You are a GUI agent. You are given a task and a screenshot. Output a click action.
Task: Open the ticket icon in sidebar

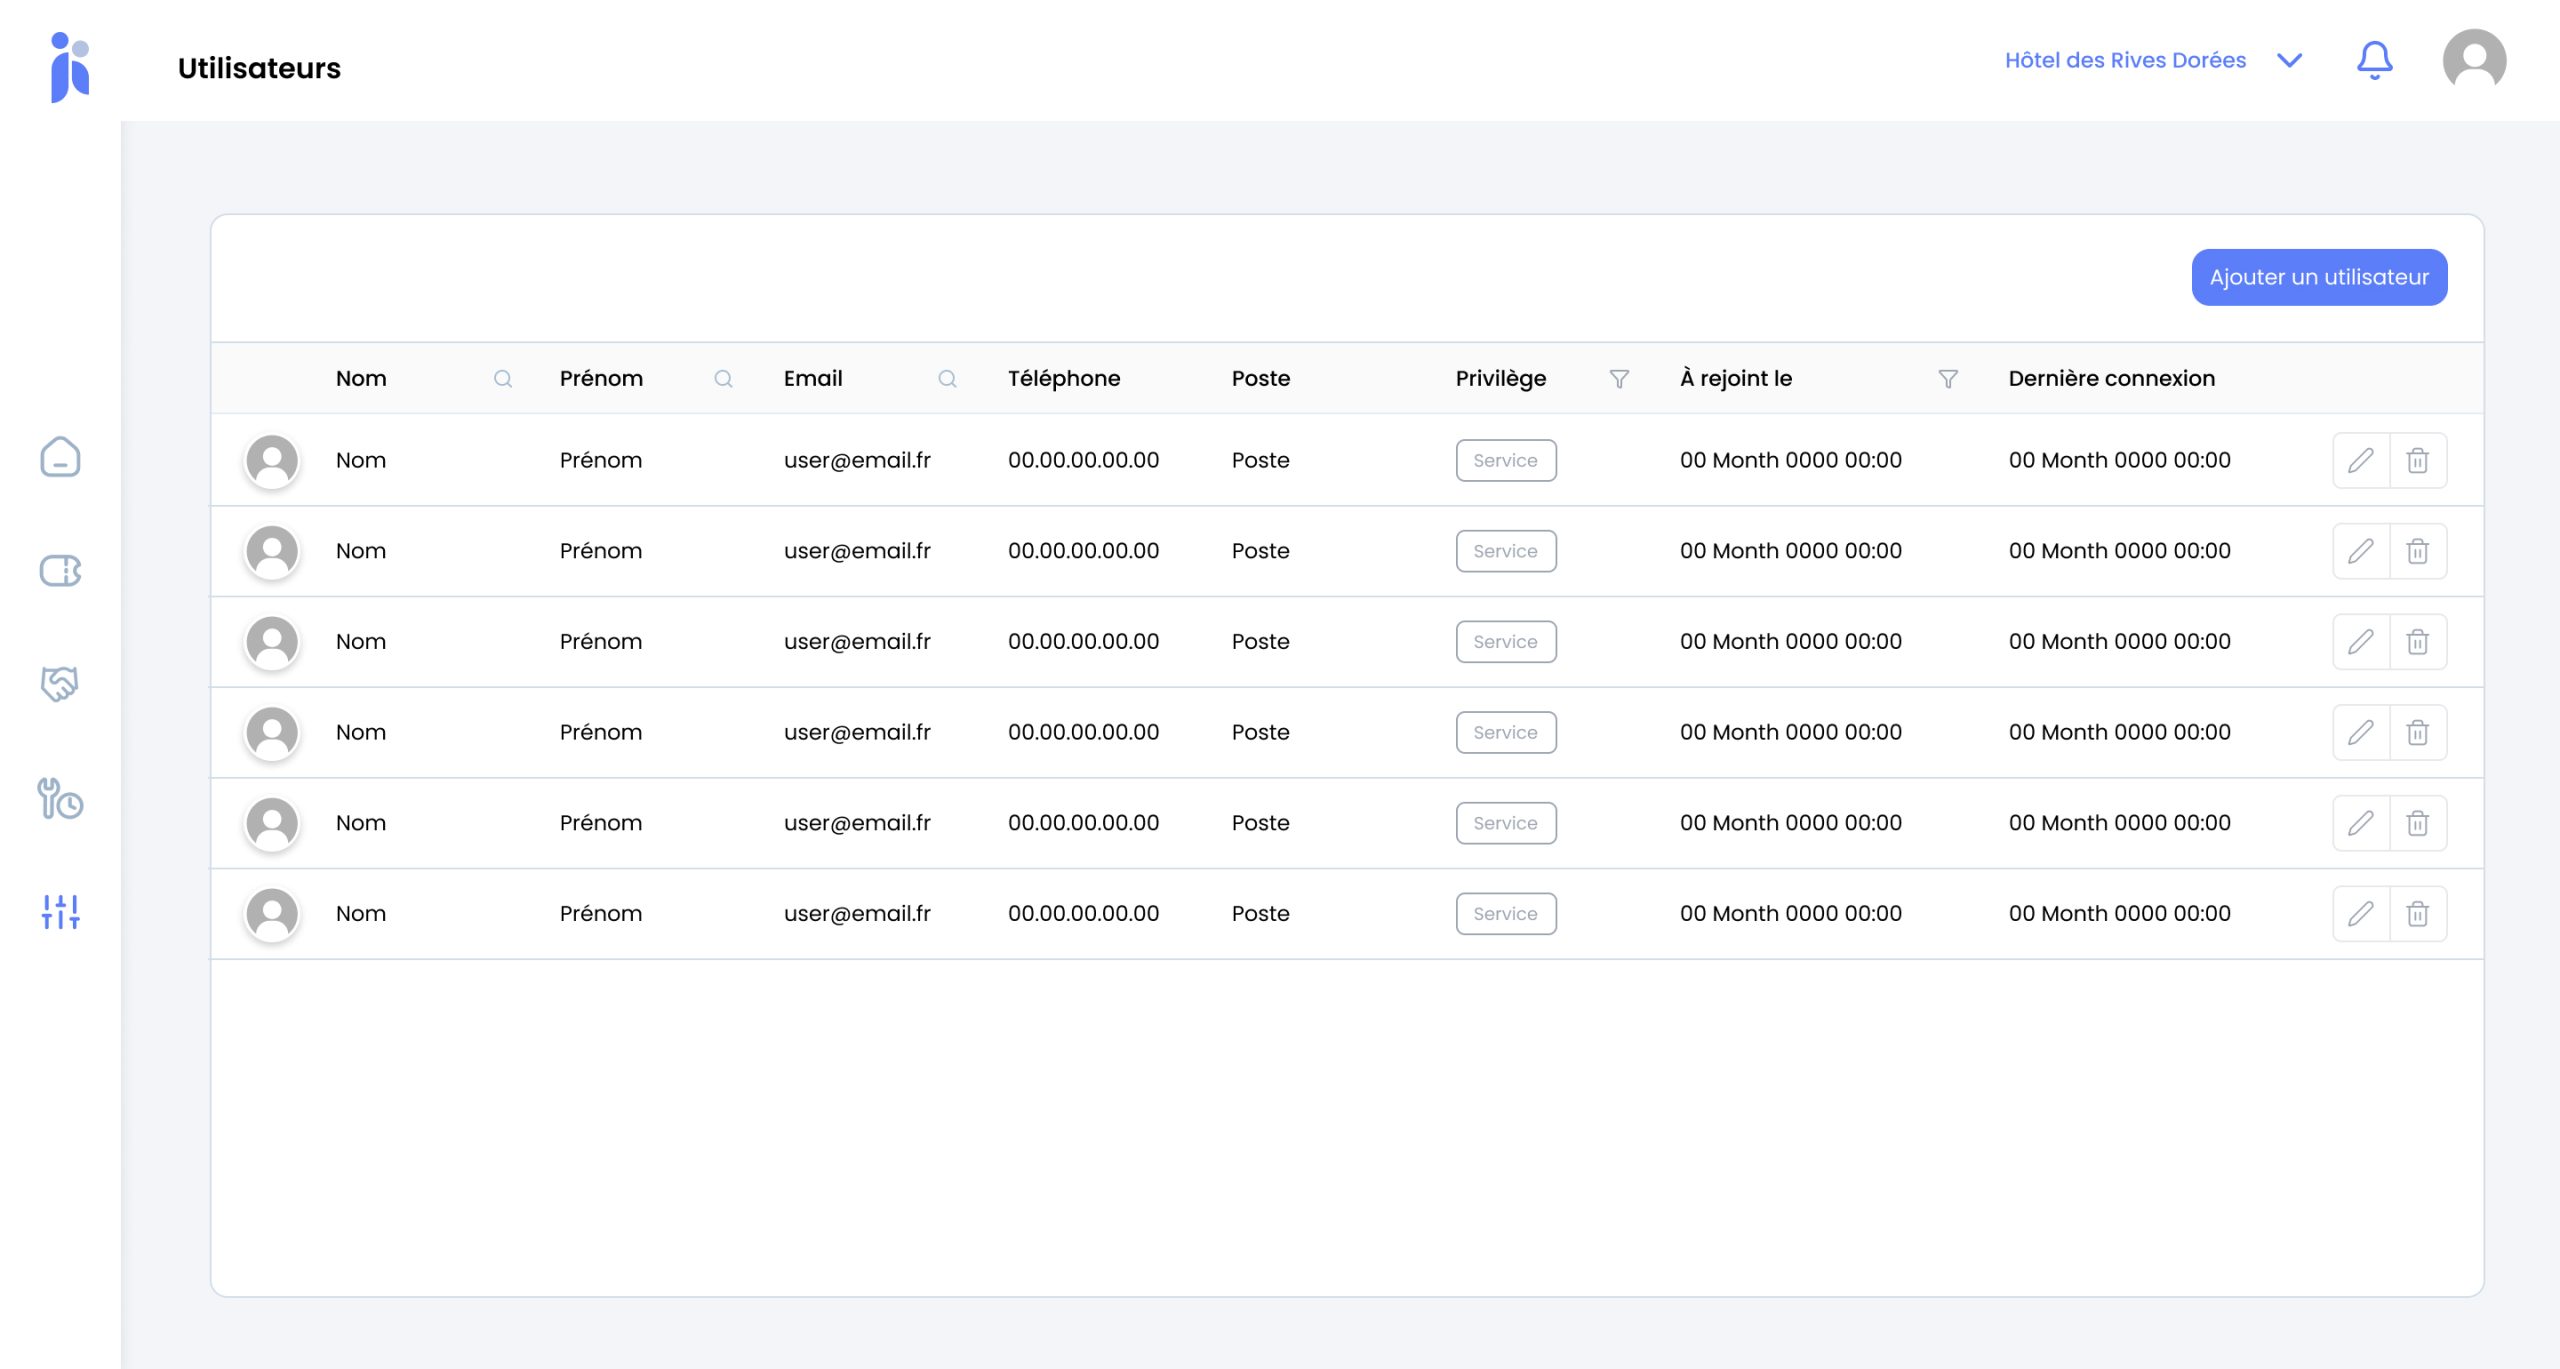[60, 571]
